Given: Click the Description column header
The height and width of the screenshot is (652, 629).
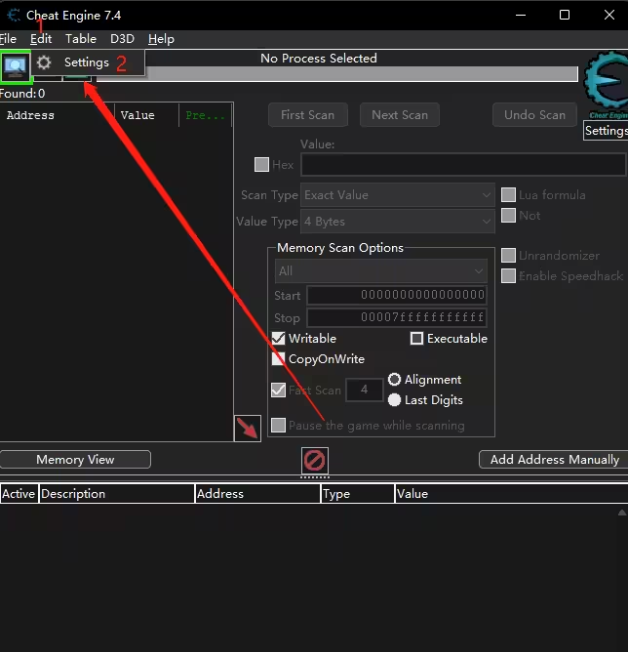Looking at the screenshot, I should [x=117, y=494].
